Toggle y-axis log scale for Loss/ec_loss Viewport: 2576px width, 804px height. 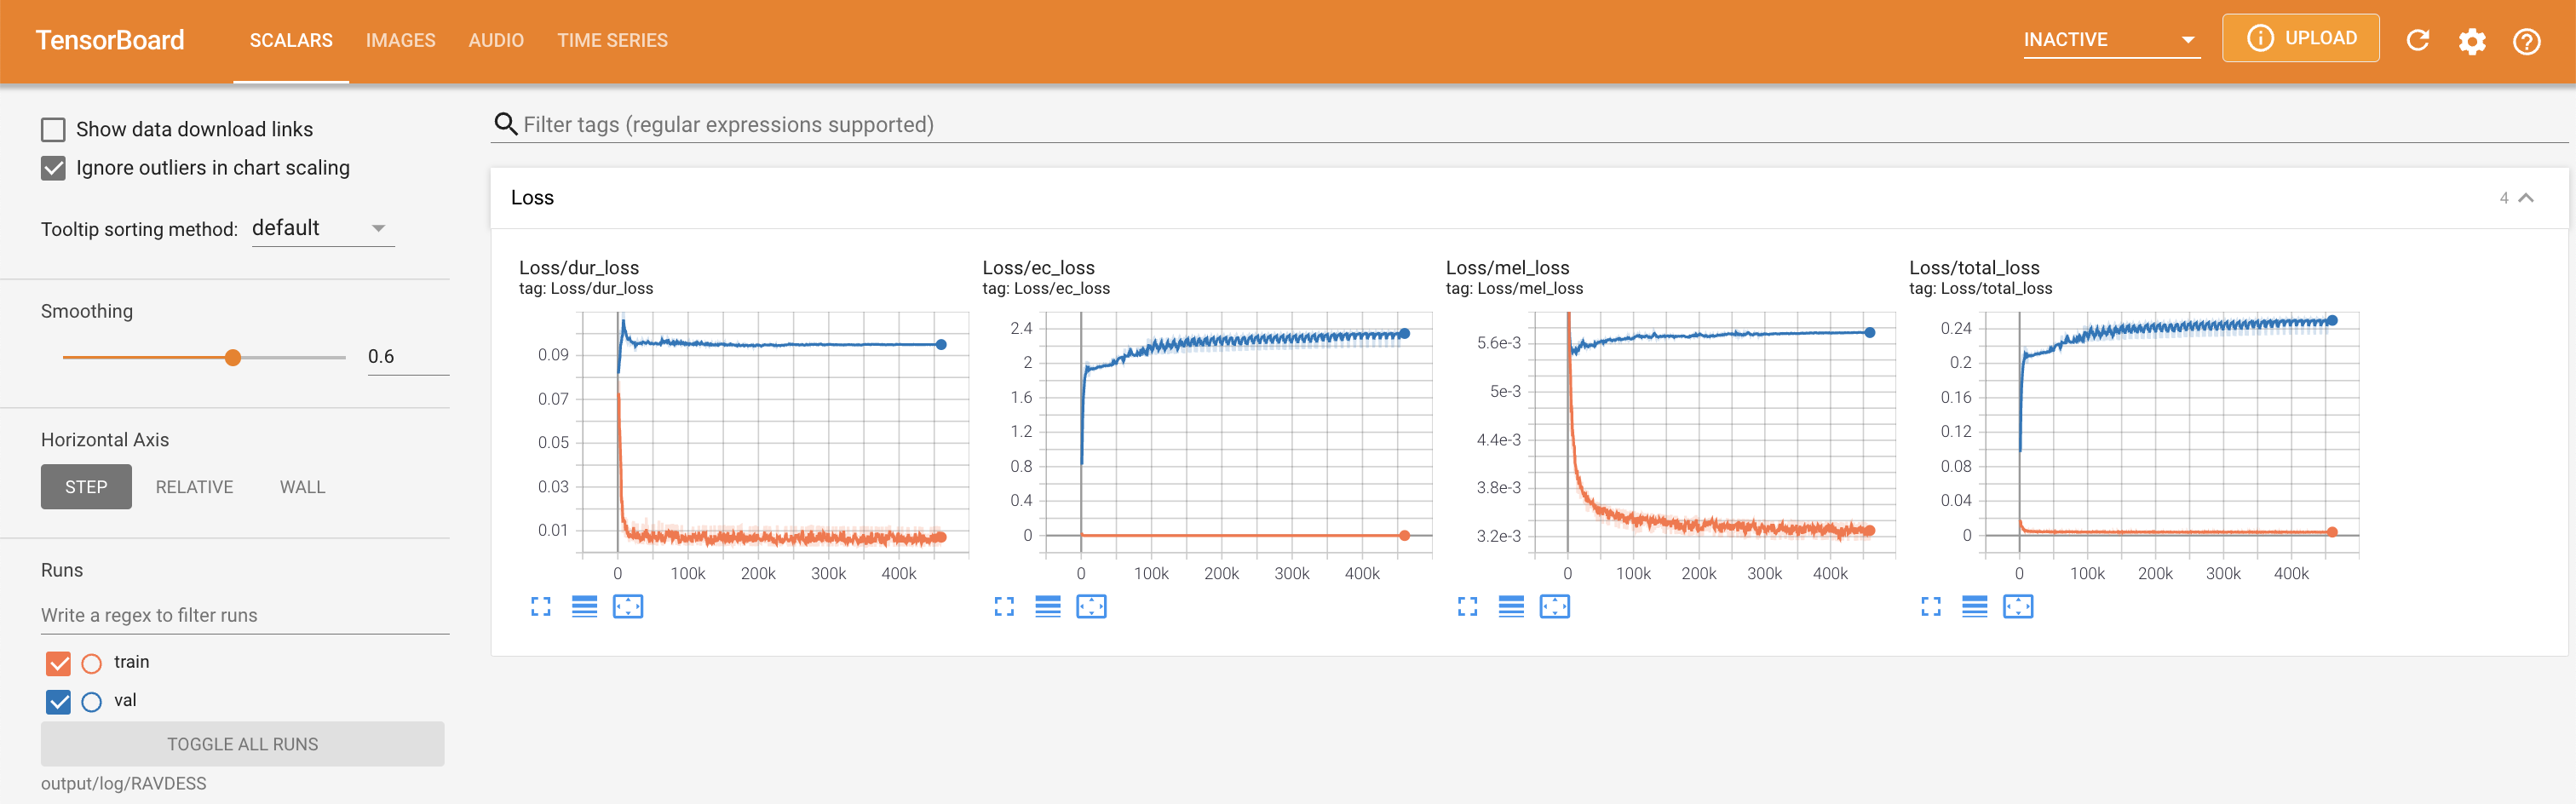[x=1048, y=606]
